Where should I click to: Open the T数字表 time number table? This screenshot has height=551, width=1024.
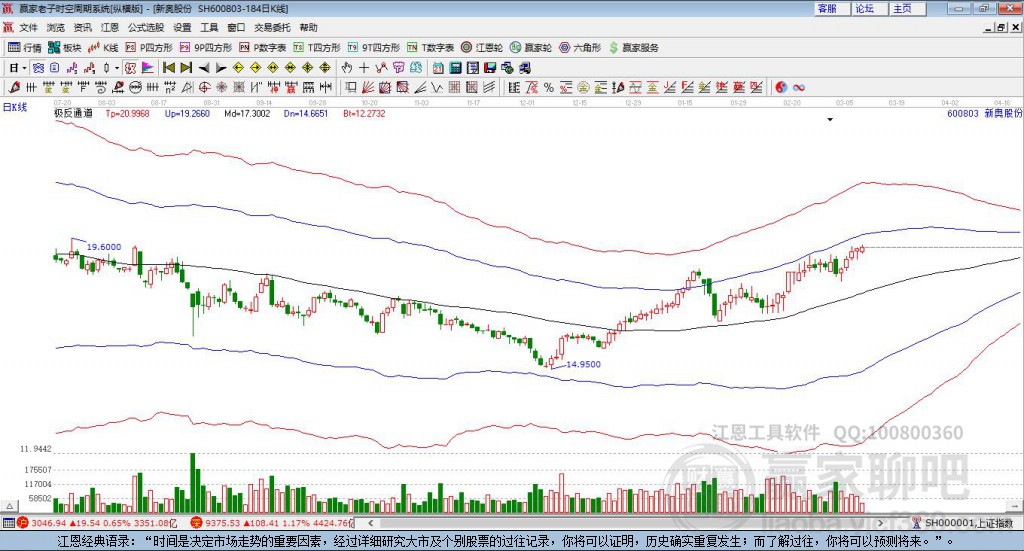(430, 48)
